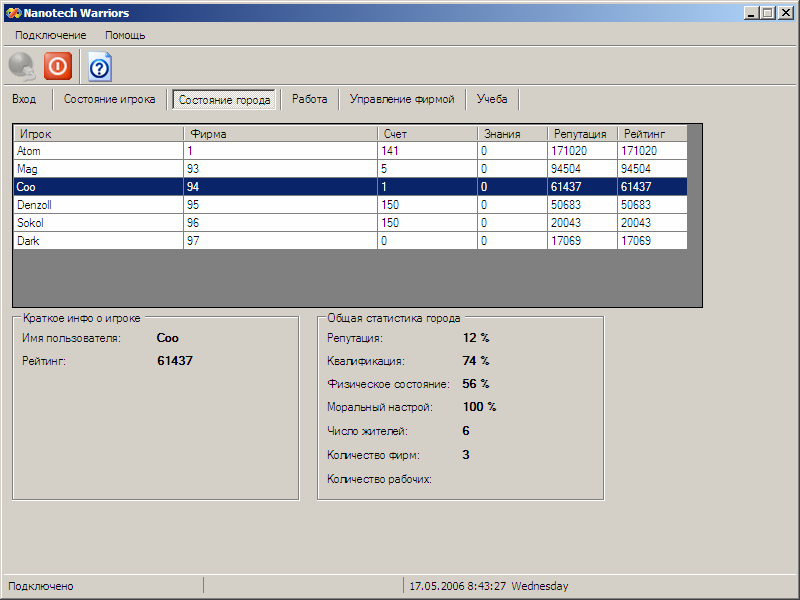Click Denzoll's Знания cell
The height and width of the screenshot is (600, 800).
click(x=512, y=205)
